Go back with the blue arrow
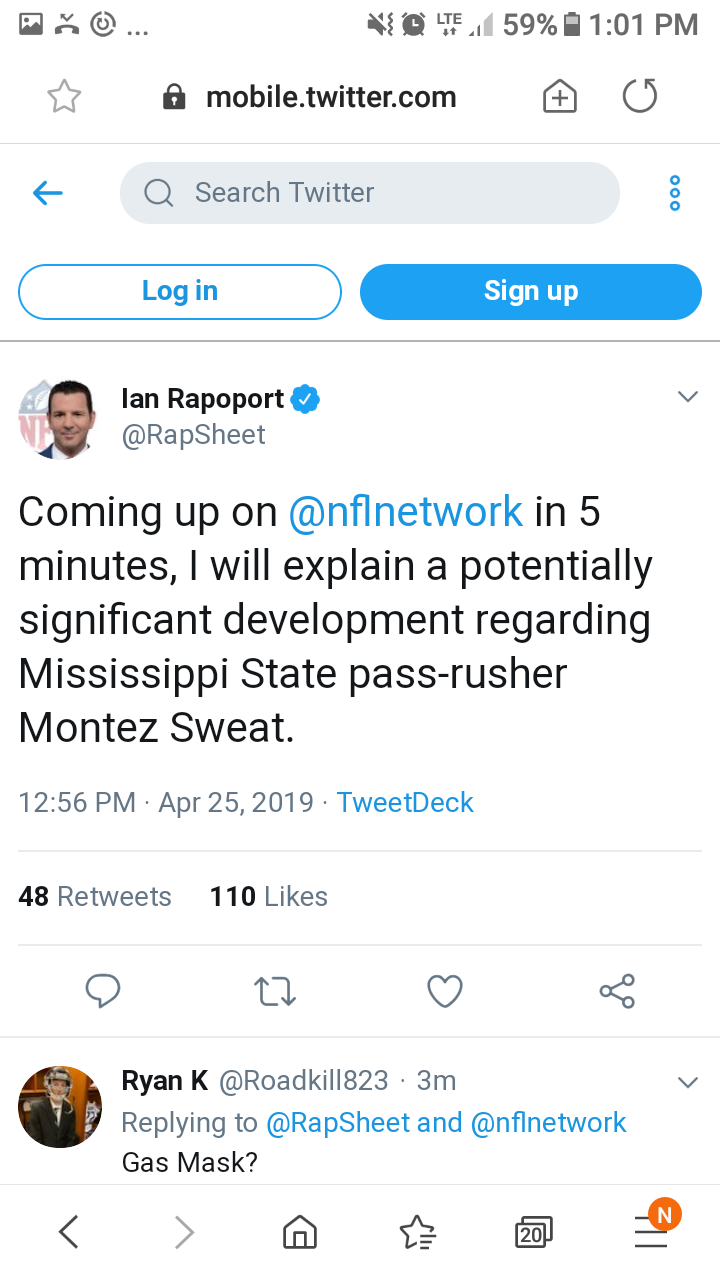This screenshot has height=1280, width=720. [48, 193]
